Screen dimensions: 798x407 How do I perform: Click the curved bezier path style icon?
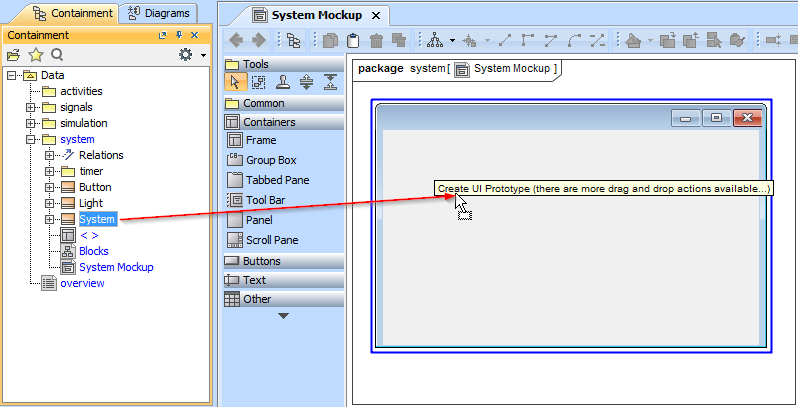(x=574, y=40)
